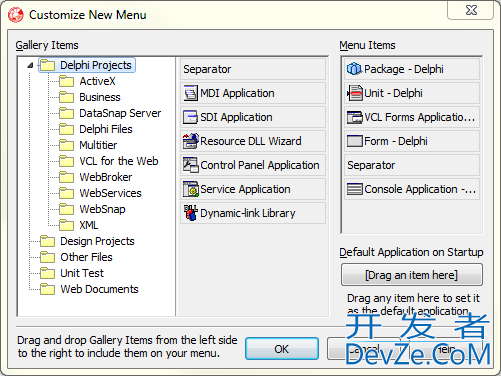The image size is (501, 376).
Task: Select the Business tree label
Action: (x=100, y=97)
